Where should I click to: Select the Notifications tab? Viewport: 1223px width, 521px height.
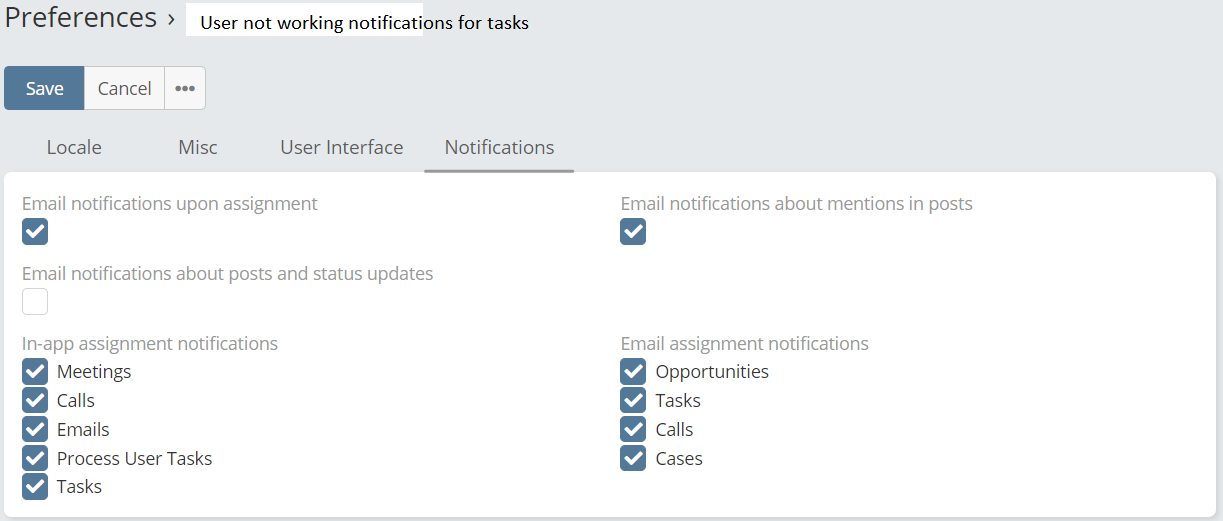click(499, 147)
